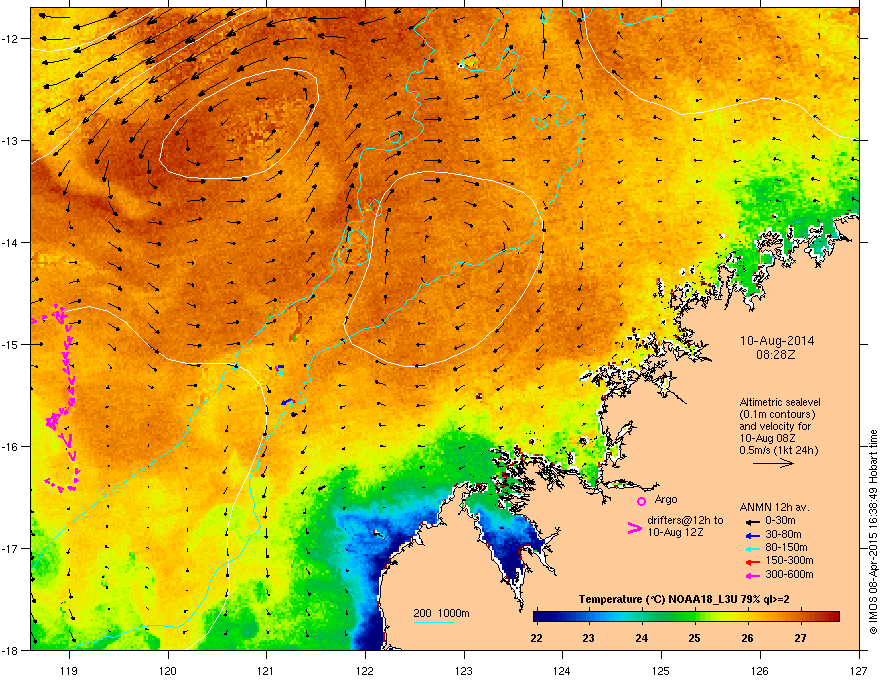Screen dimensions: 880x680
Task: Click the '80-150m' depth label
Action: click(x=786, y=548)
